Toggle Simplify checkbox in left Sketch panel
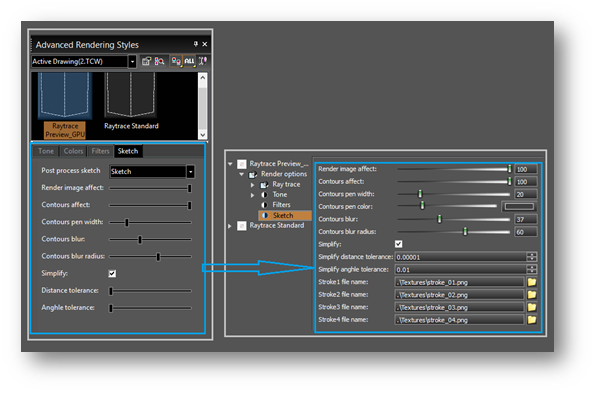This screenshot has width=596, height=394. pos(112,274)
